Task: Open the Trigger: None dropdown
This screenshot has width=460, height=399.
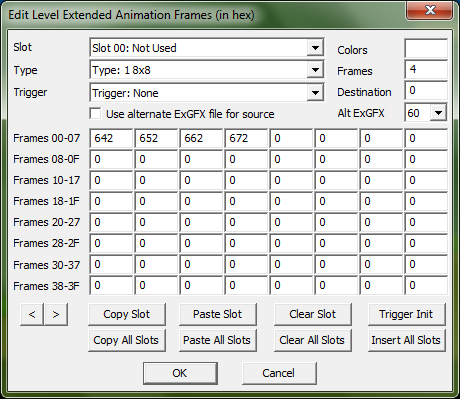Action: 315,93
